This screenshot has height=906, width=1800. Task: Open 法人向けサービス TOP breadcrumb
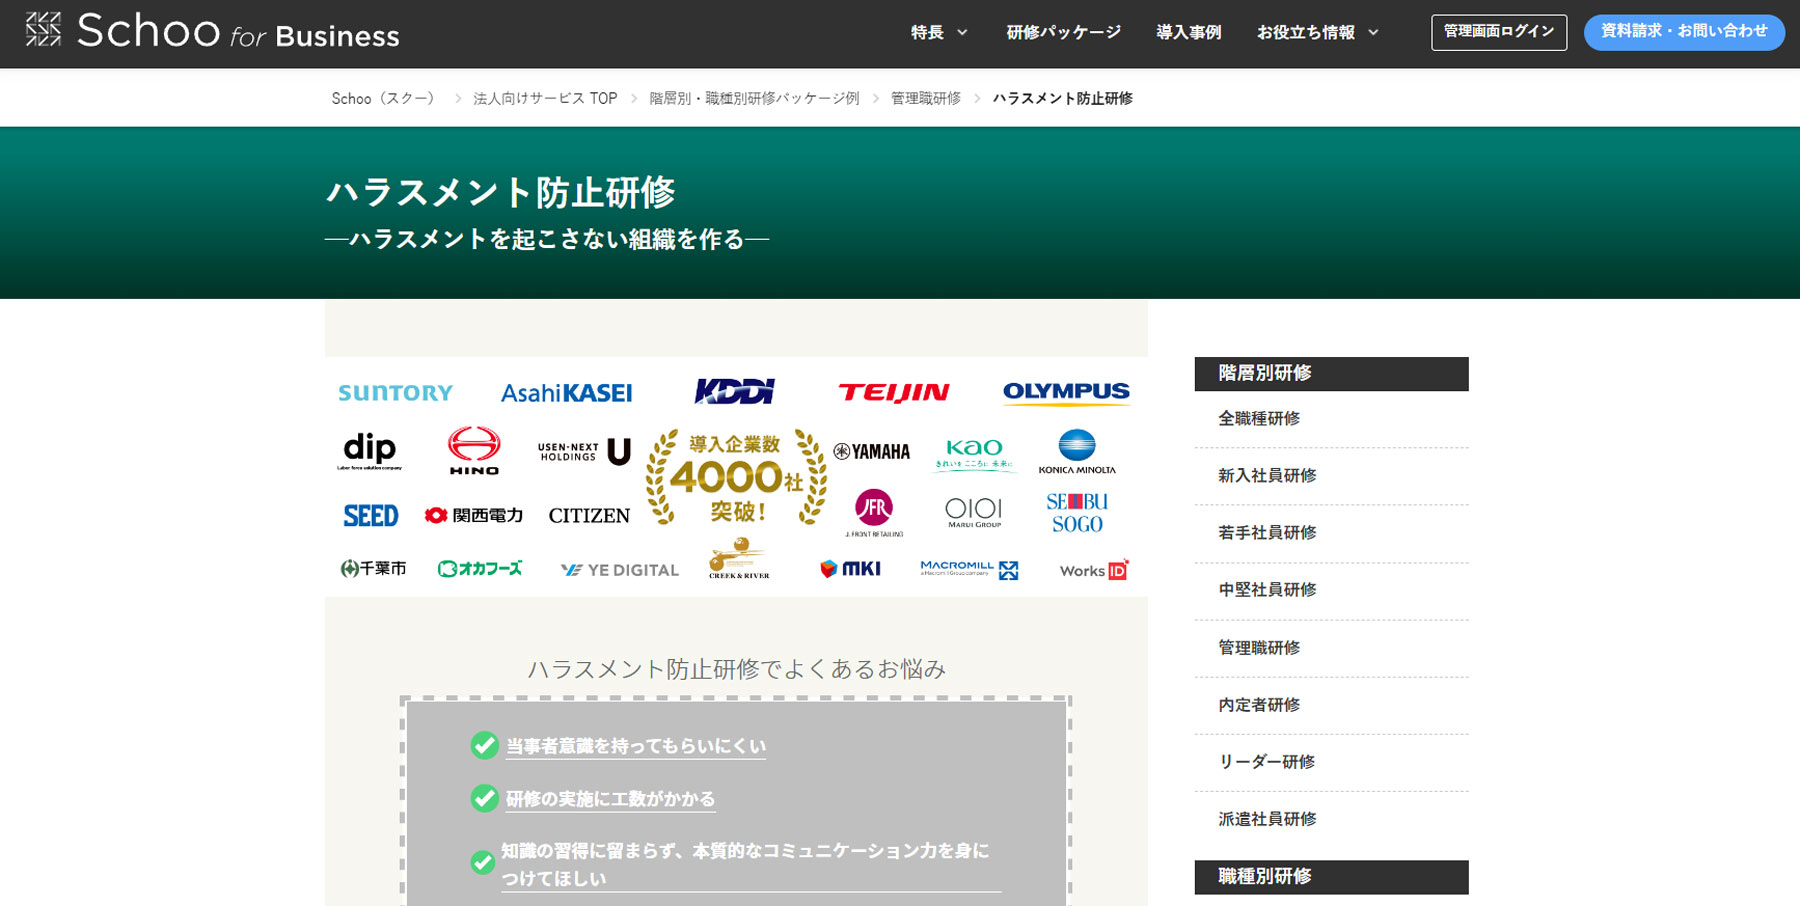[x=545, y=98]
